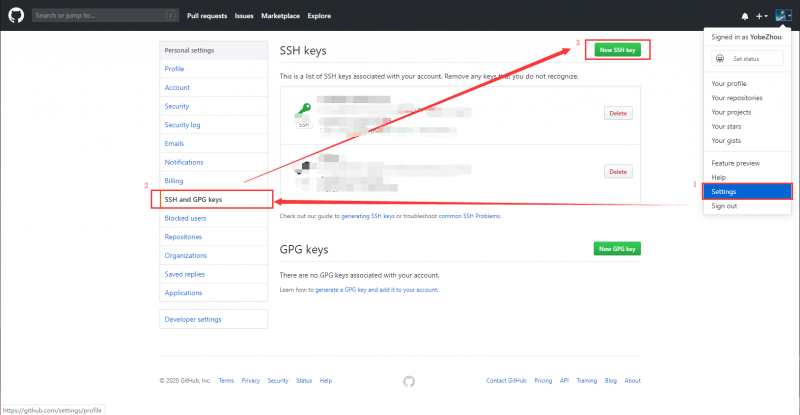Click the green key icon of first SSH key
This screenshot has width=800, height=415.
[x=304, y=108]
